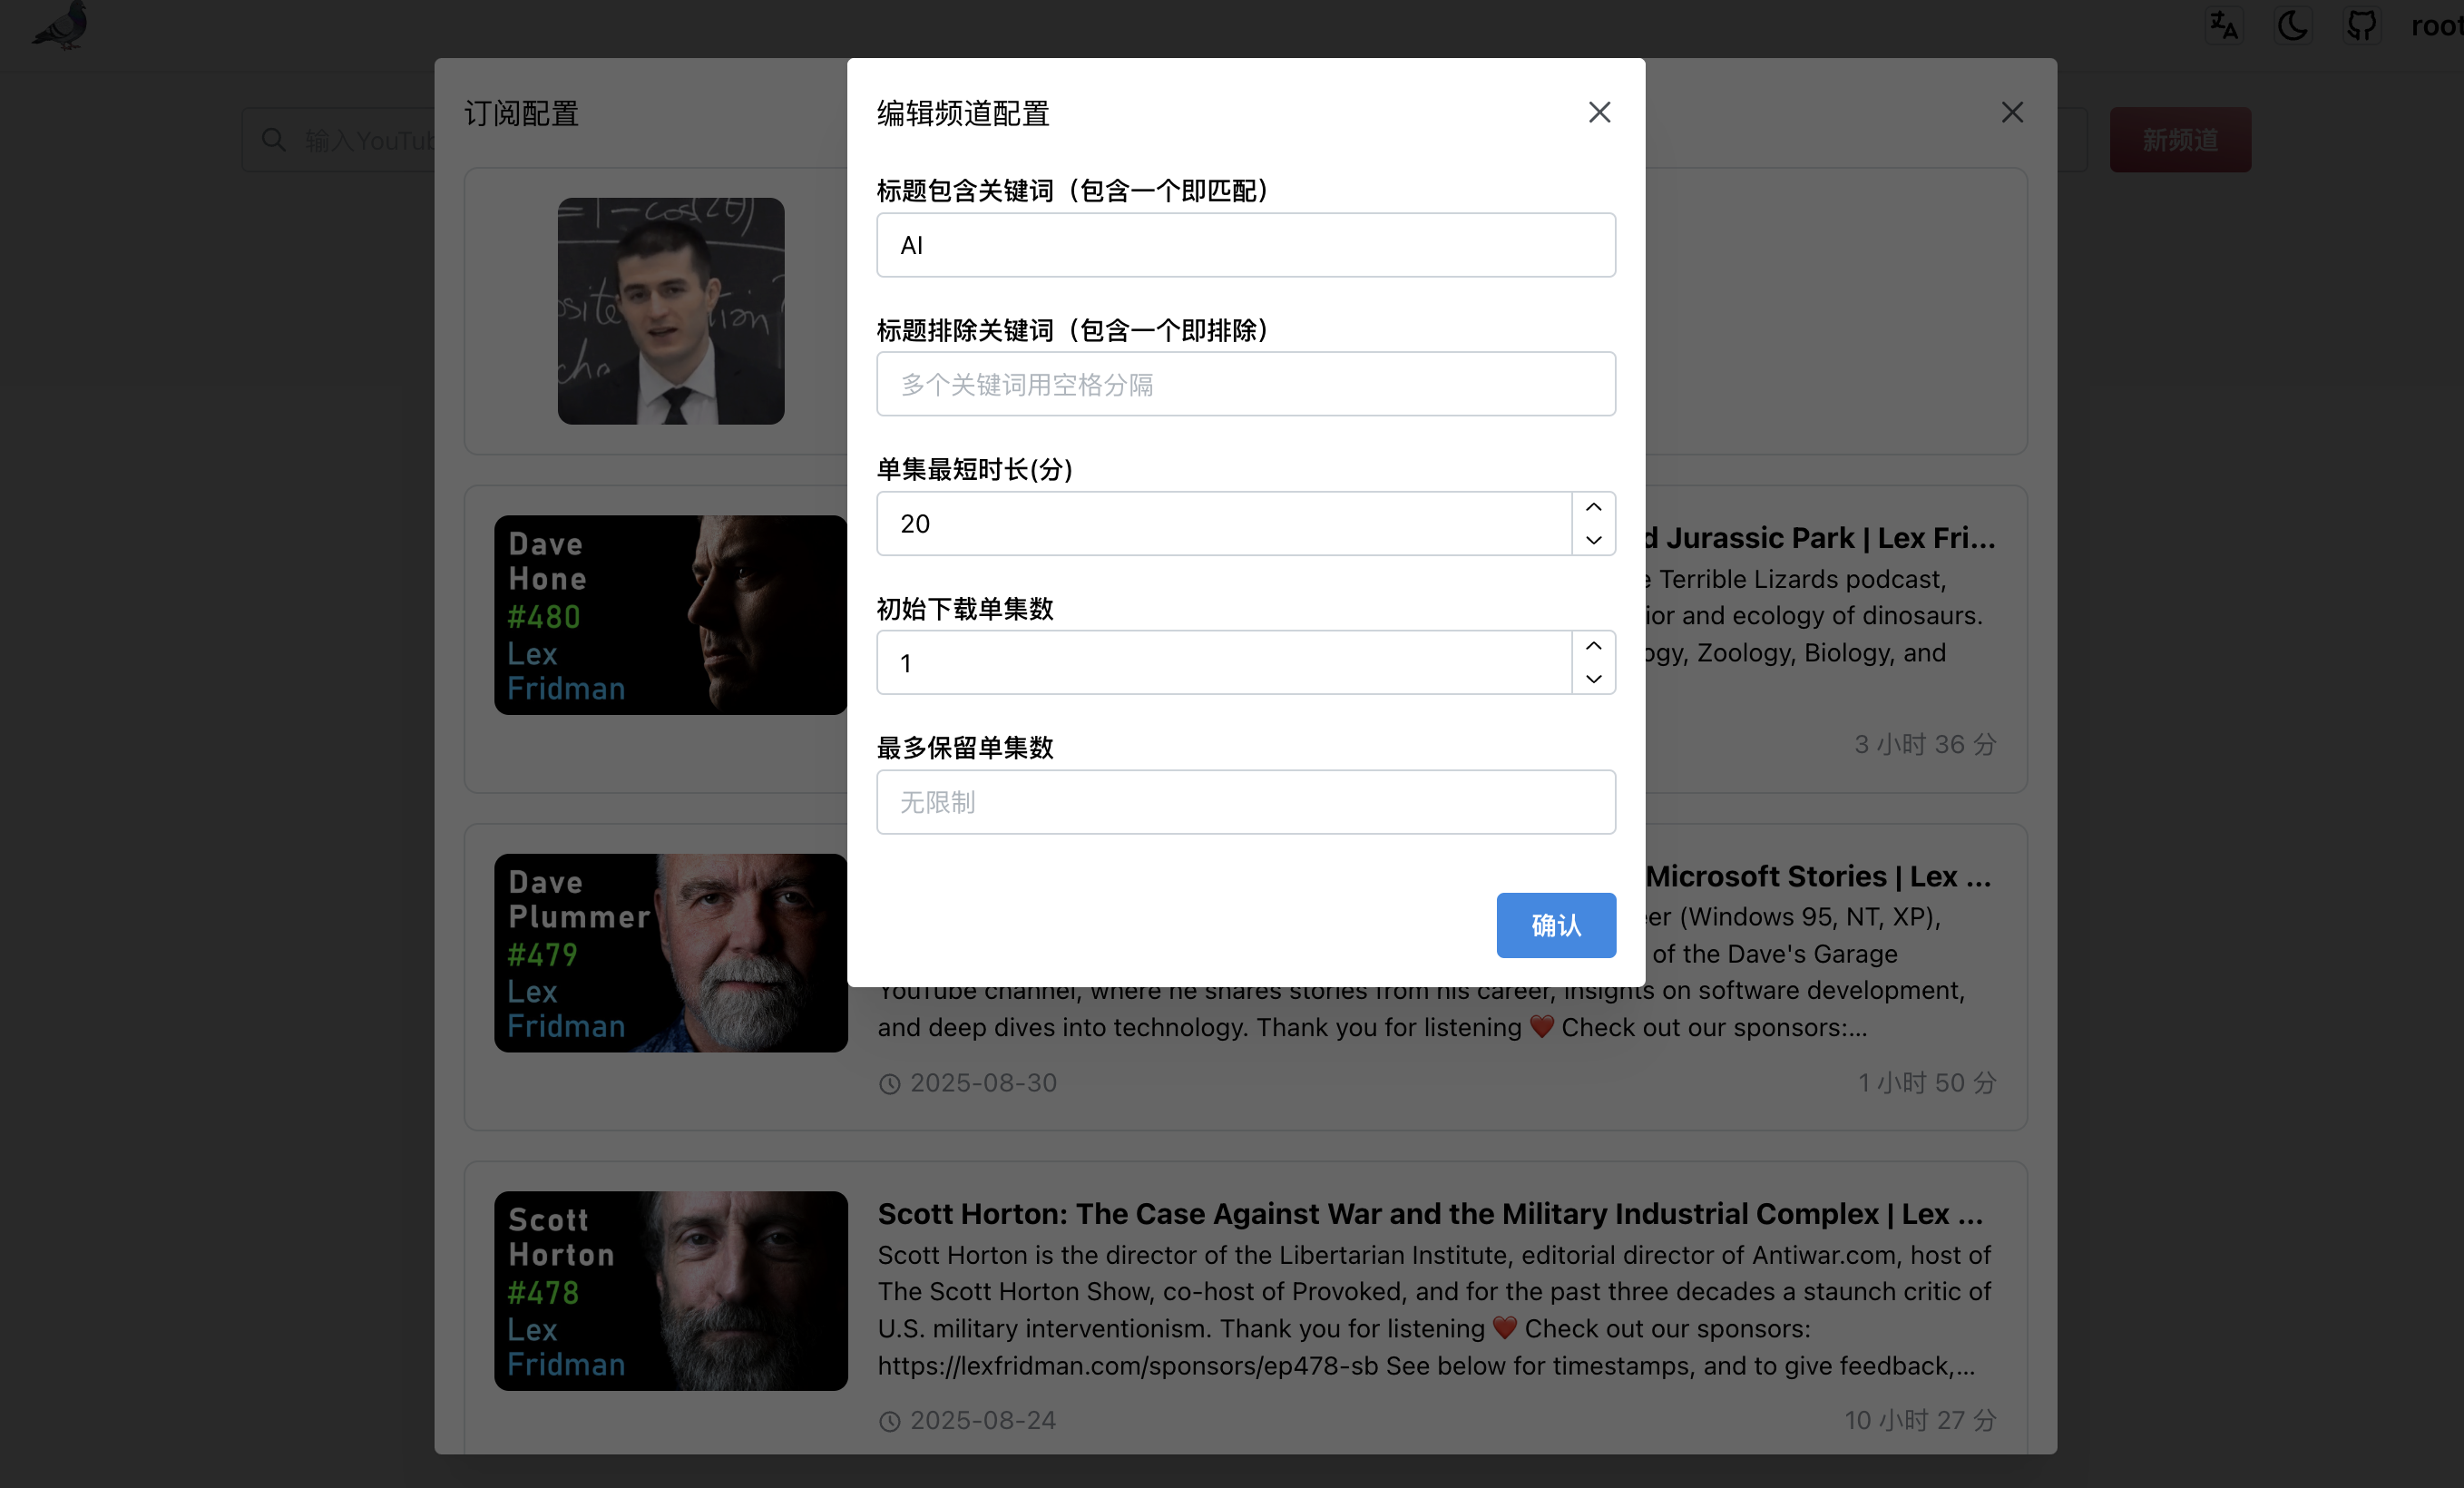Open the Jurassic Park episode title
Image resolution: width=2464 pixels, height=1488 pixels.
1821,538
